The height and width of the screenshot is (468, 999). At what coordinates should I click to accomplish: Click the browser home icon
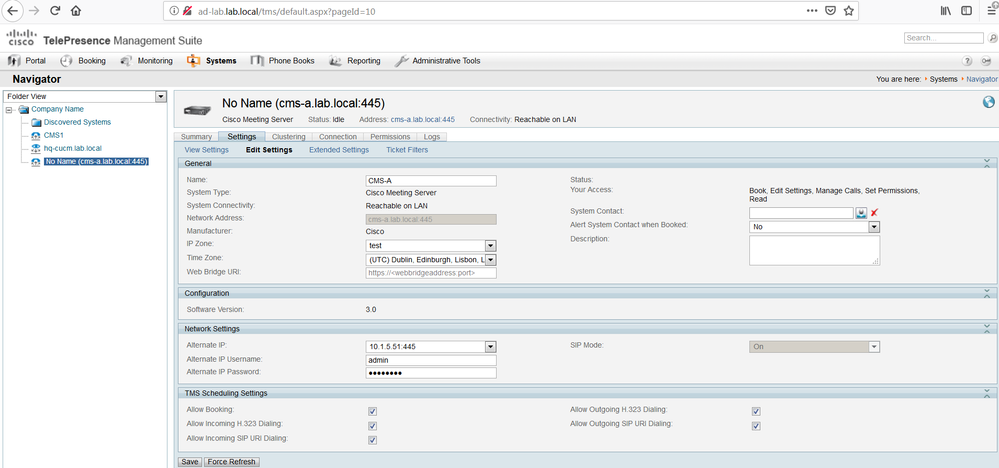coord(76,10)
